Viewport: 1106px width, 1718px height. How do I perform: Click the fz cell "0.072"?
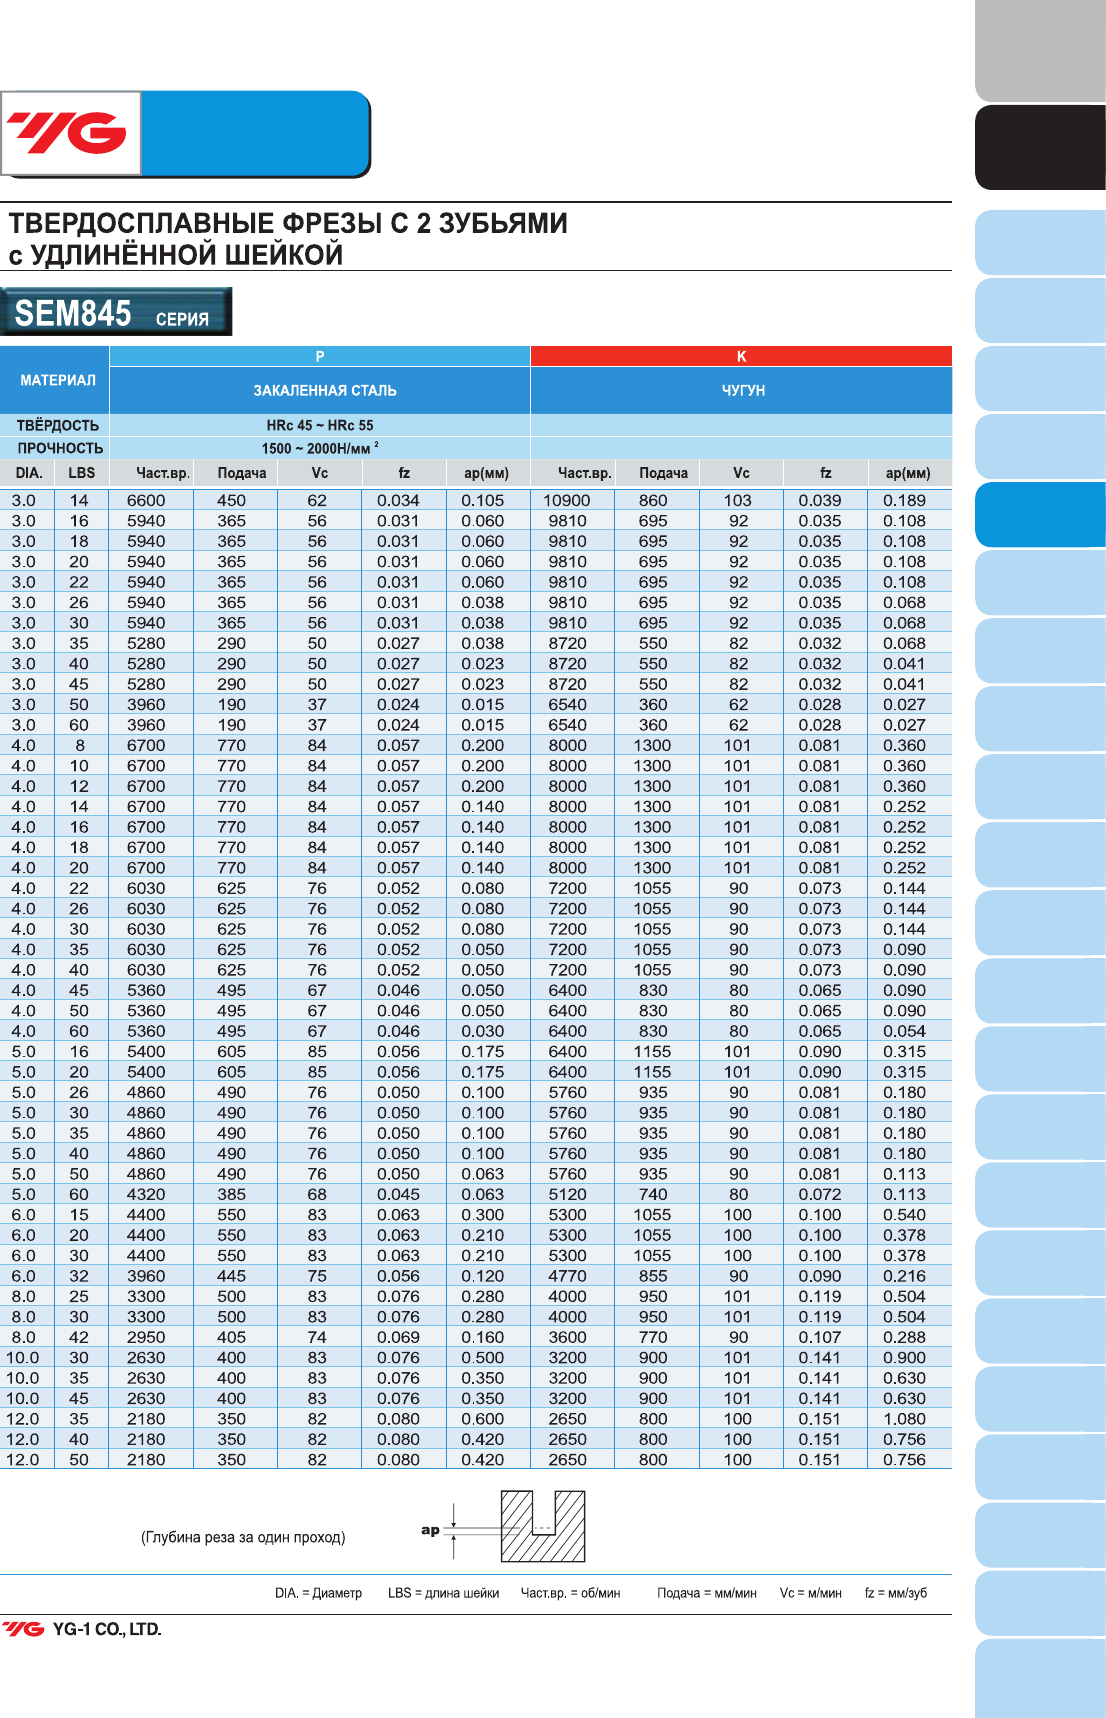(x=820, y=1194)
